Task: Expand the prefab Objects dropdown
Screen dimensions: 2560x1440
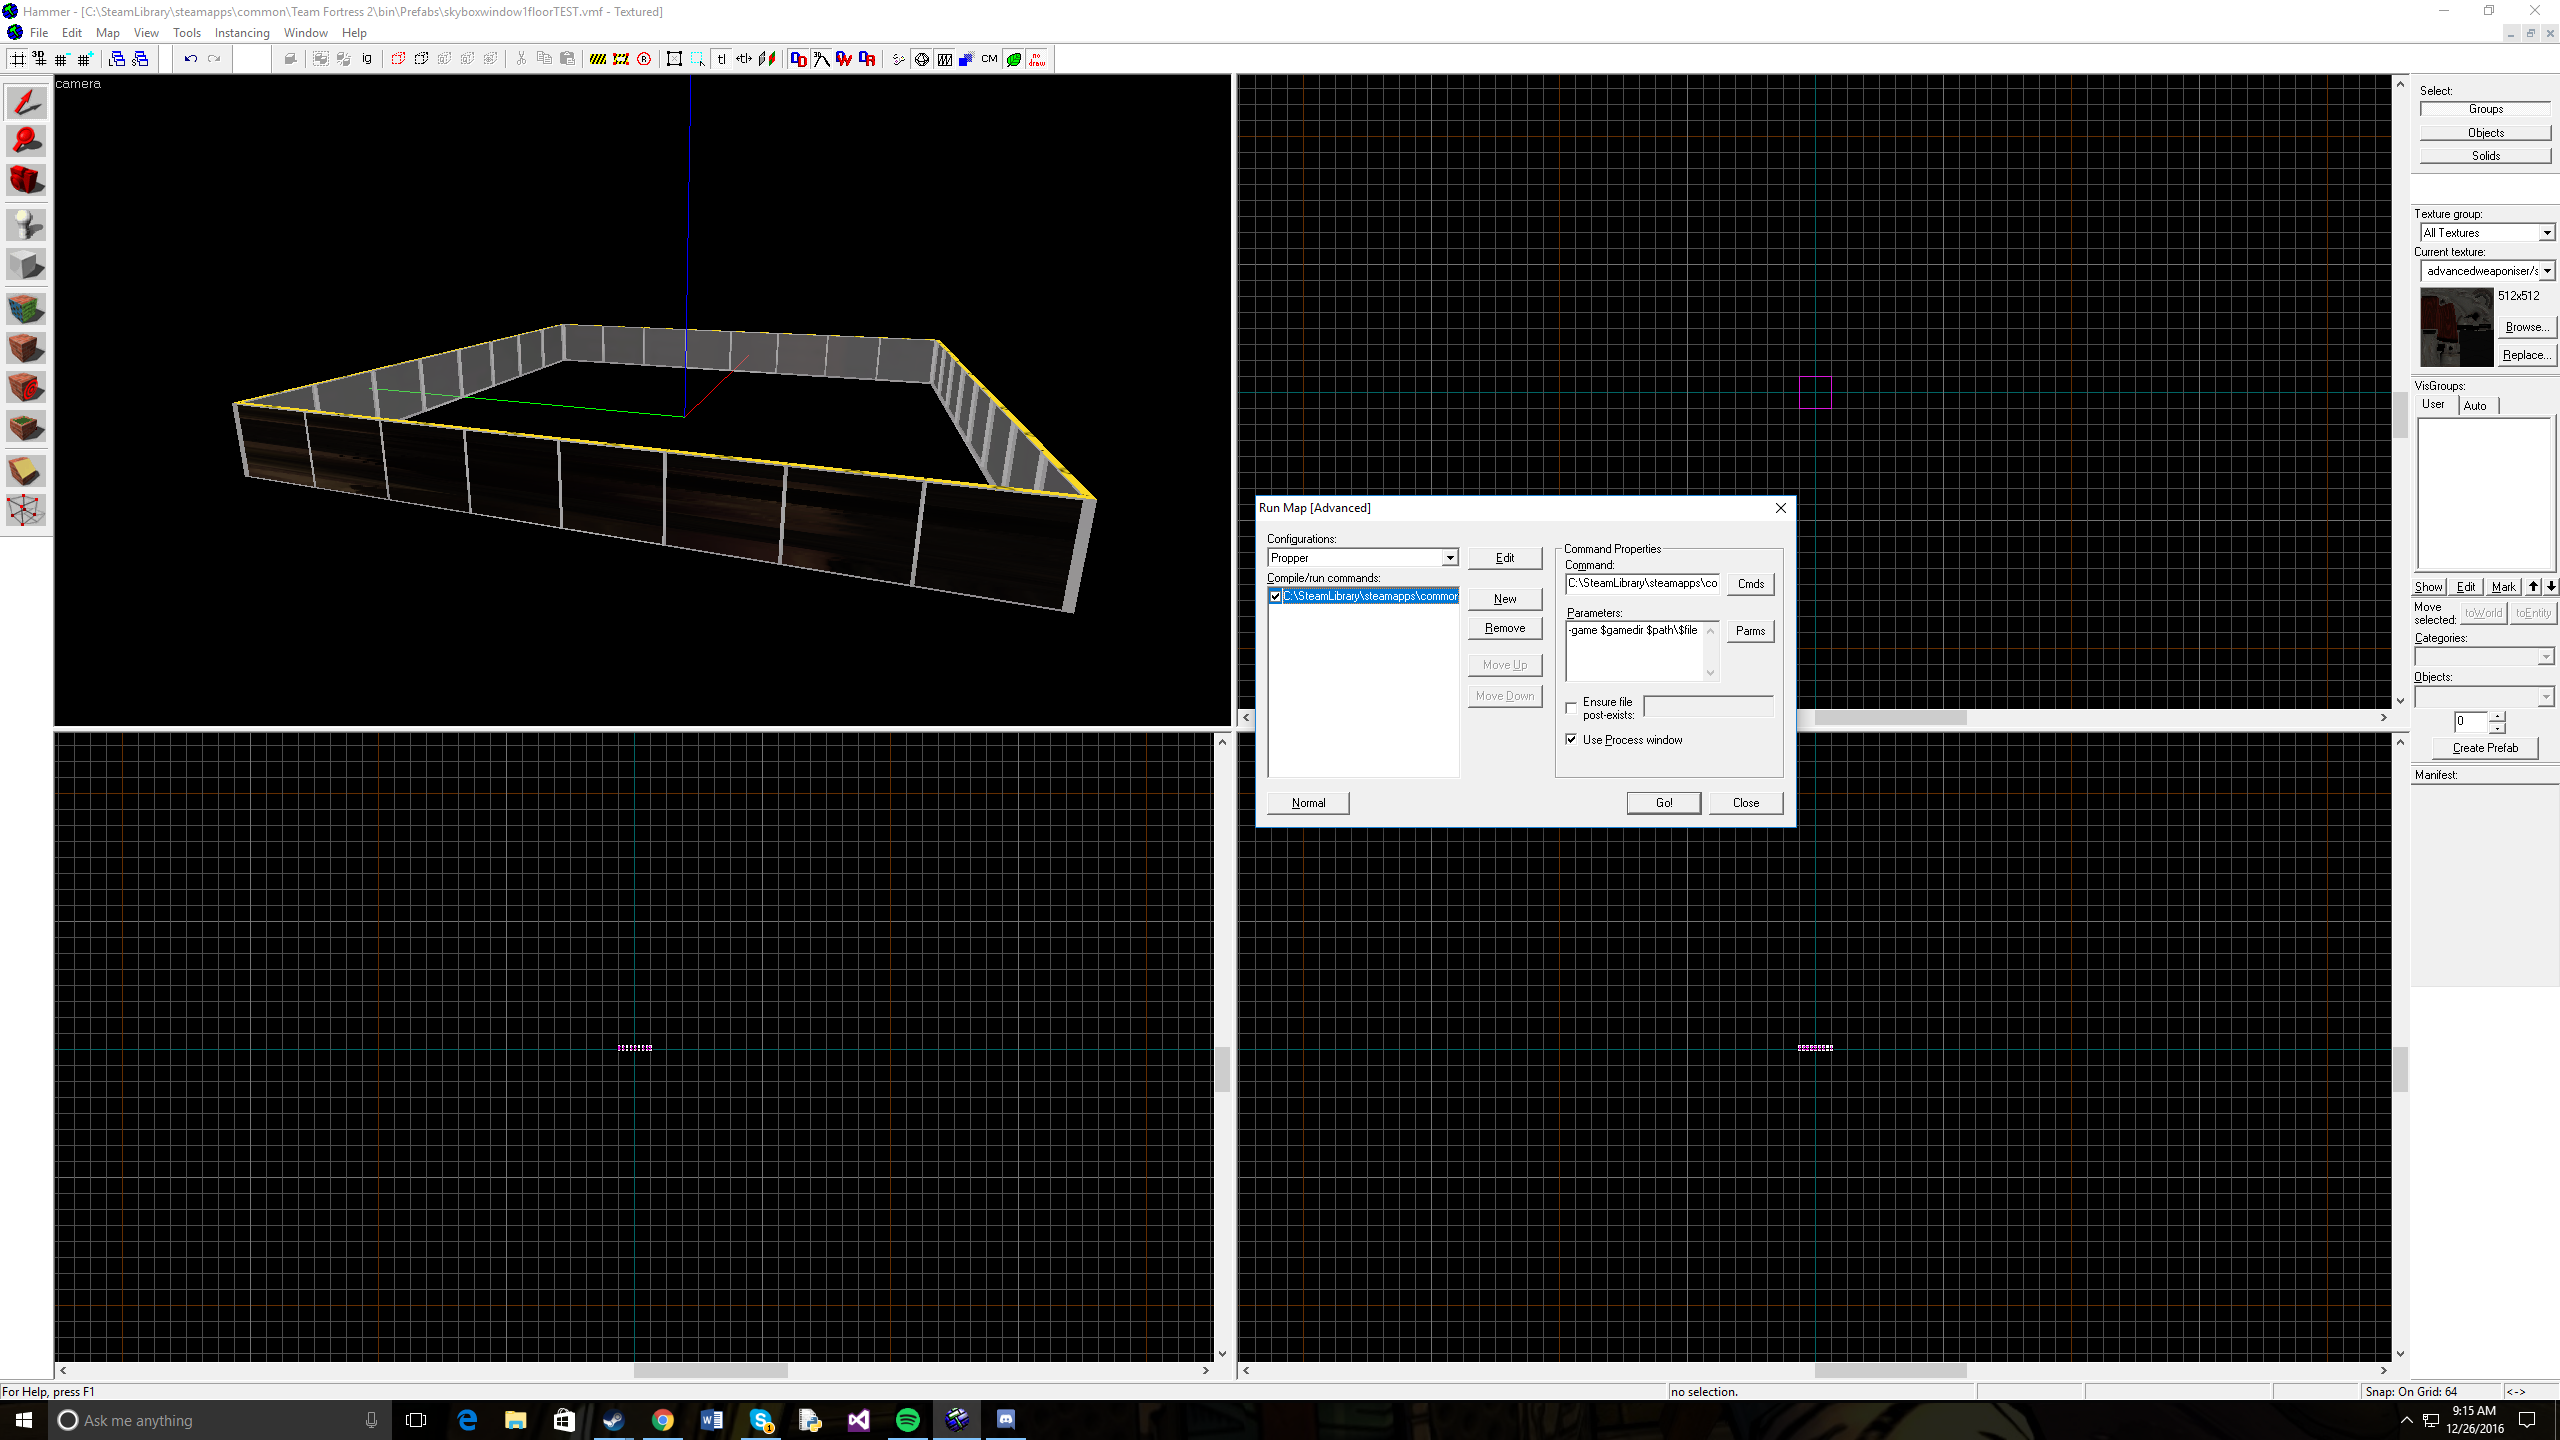Action: click(2484, 697)
